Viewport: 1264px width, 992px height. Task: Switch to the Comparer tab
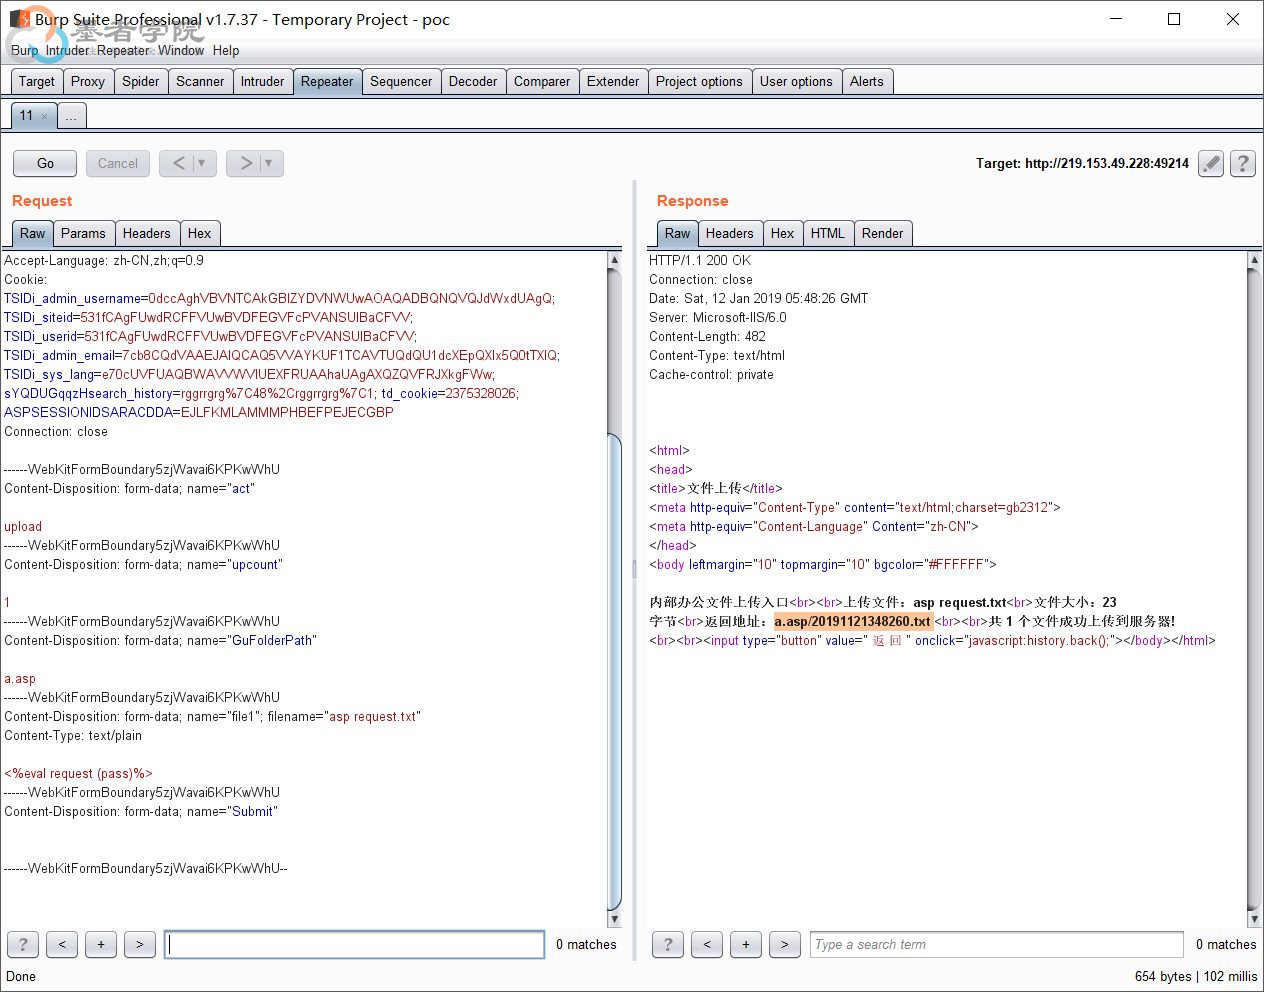click(x=542, y=82)
